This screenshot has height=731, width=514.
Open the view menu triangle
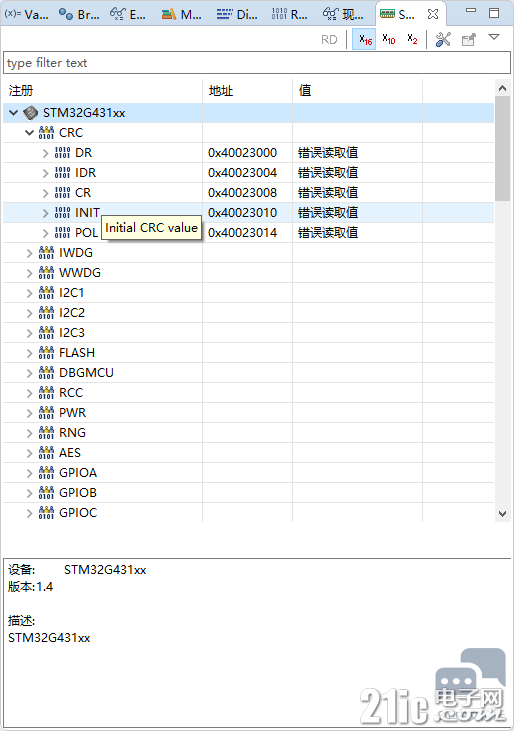(494, 37)
